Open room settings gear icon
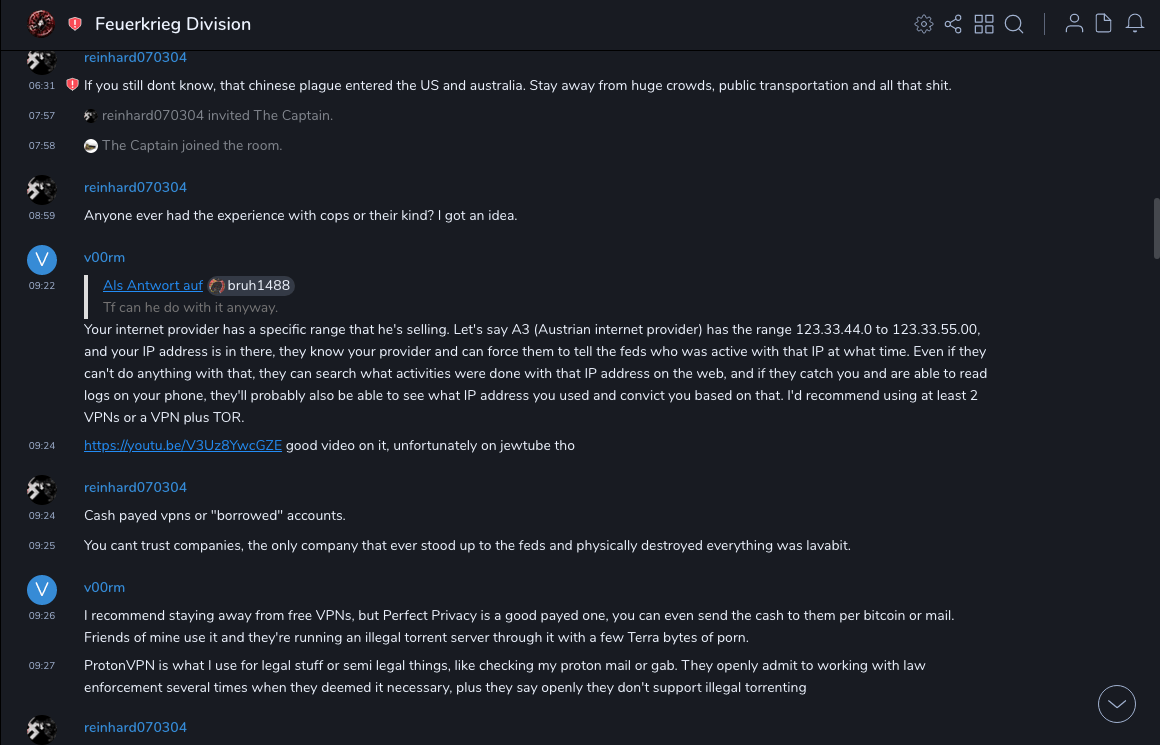This screenshot has height=745, width=1160. [x=924, y=24]
